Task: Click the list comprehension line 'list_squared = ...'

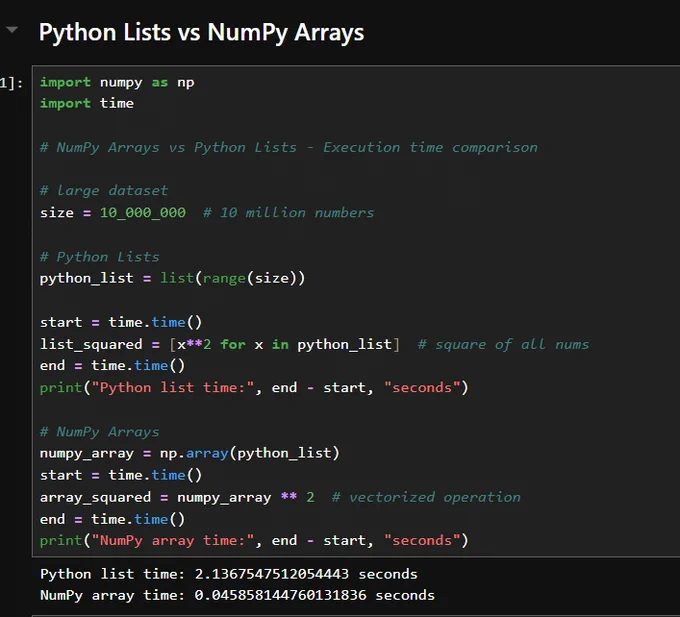Action: pyautogui.click(x=219, y=344)
